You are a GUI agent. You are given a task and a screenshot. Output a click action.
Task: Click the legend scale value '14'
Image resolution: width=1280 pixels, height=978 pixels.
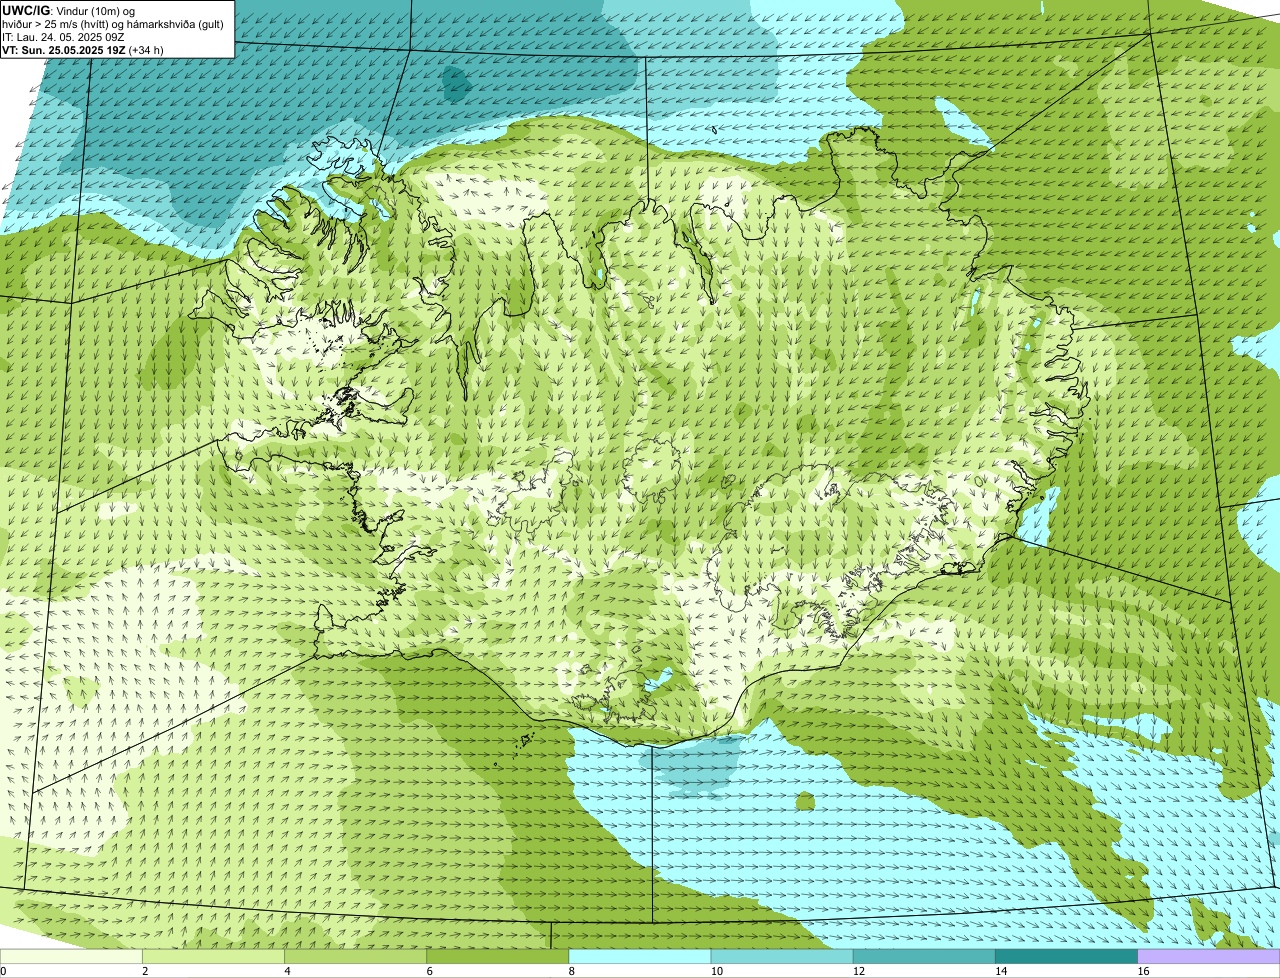[1000, 971]
